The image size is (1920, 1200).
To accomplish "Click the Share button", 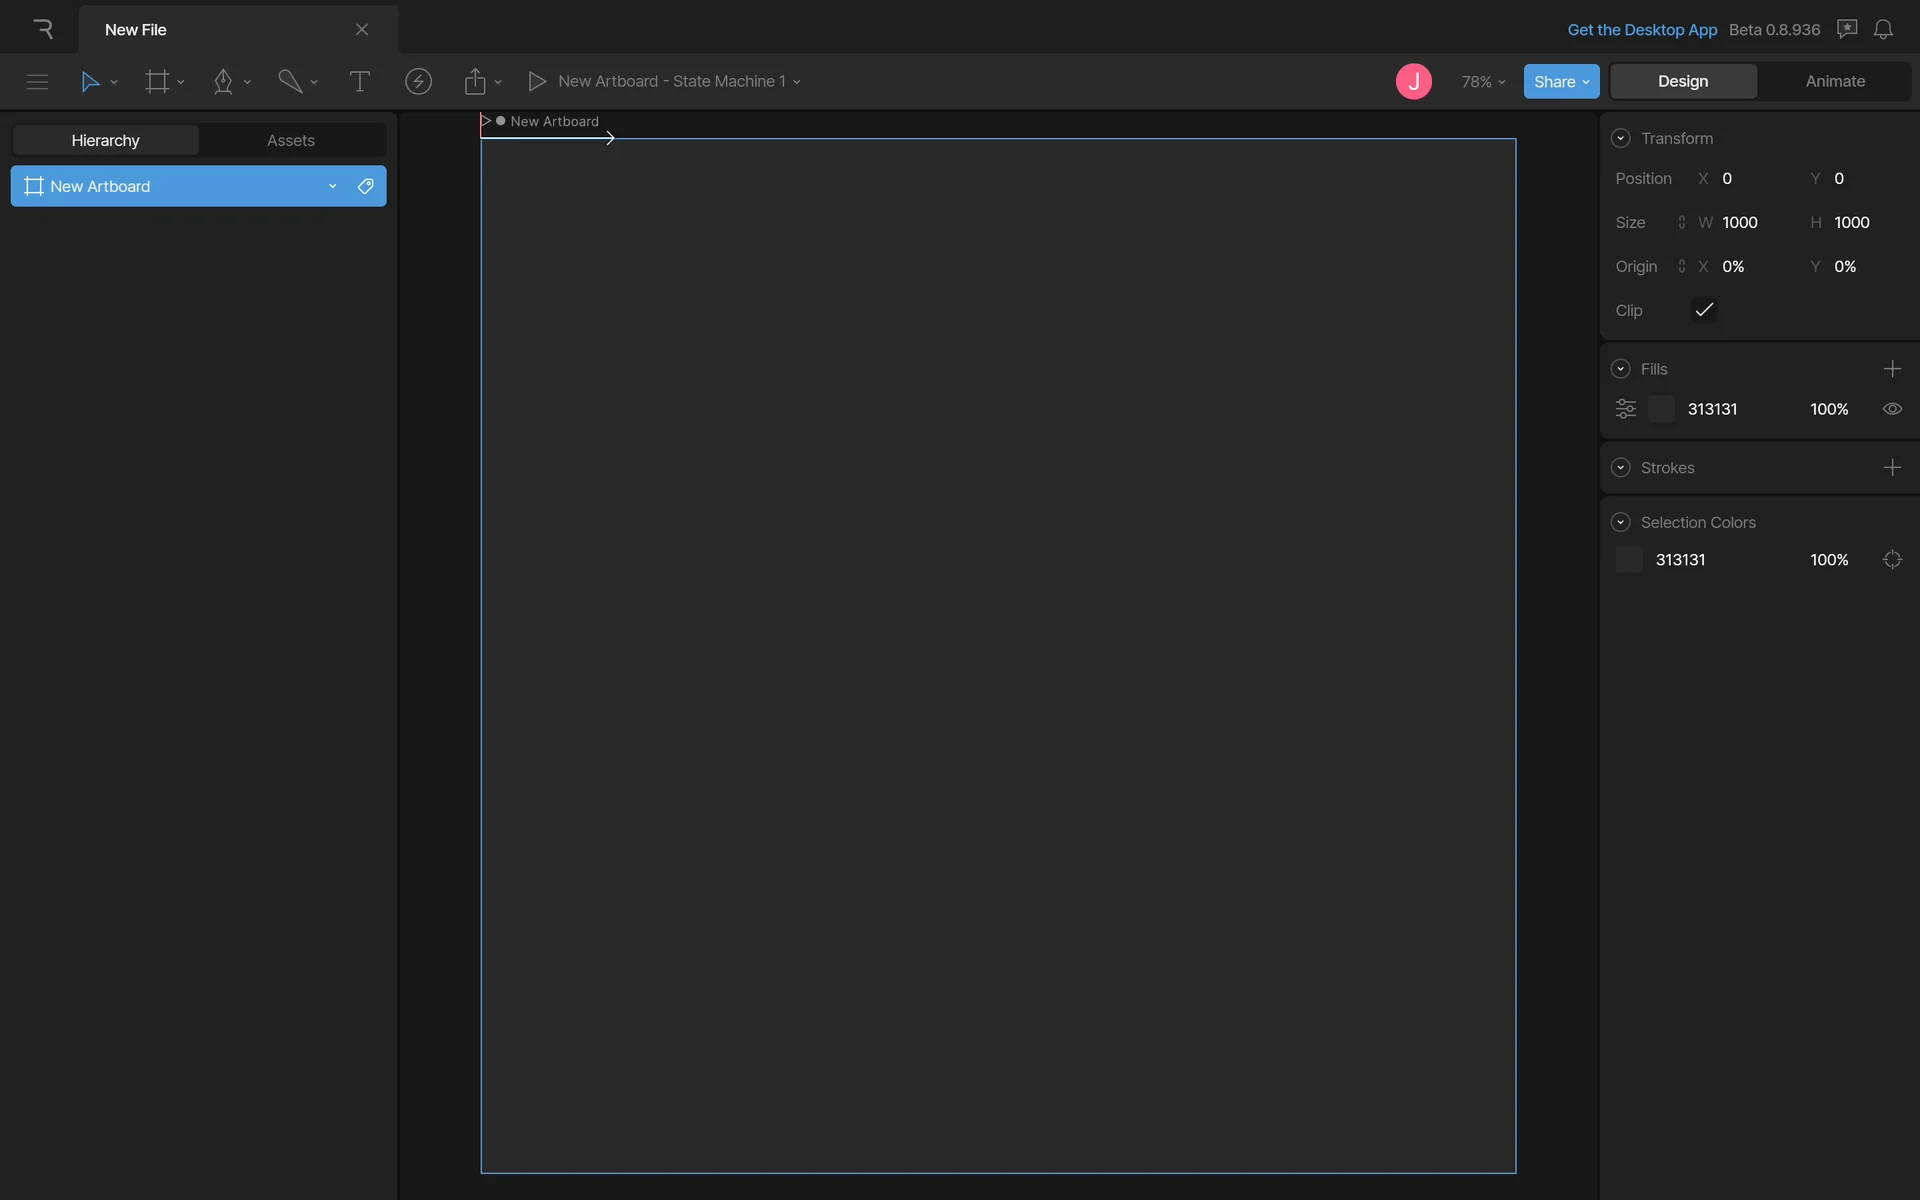I will point(1560,82).
